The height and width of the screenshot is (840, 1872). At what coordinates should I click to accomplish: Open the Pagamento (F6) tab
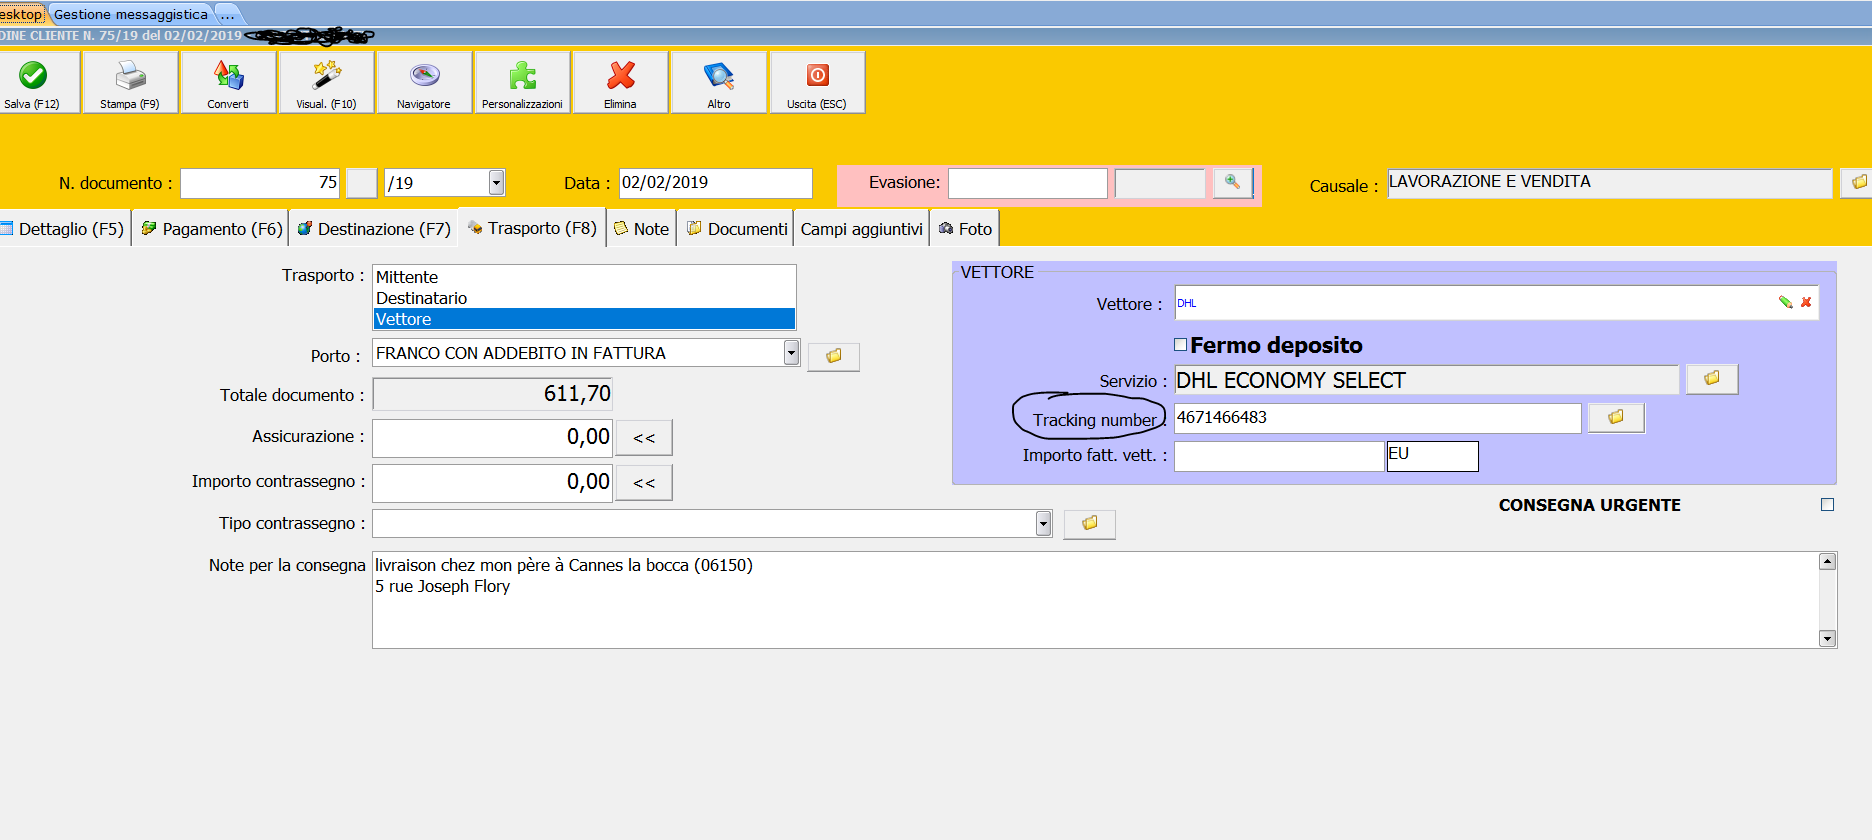pos(212,229)
